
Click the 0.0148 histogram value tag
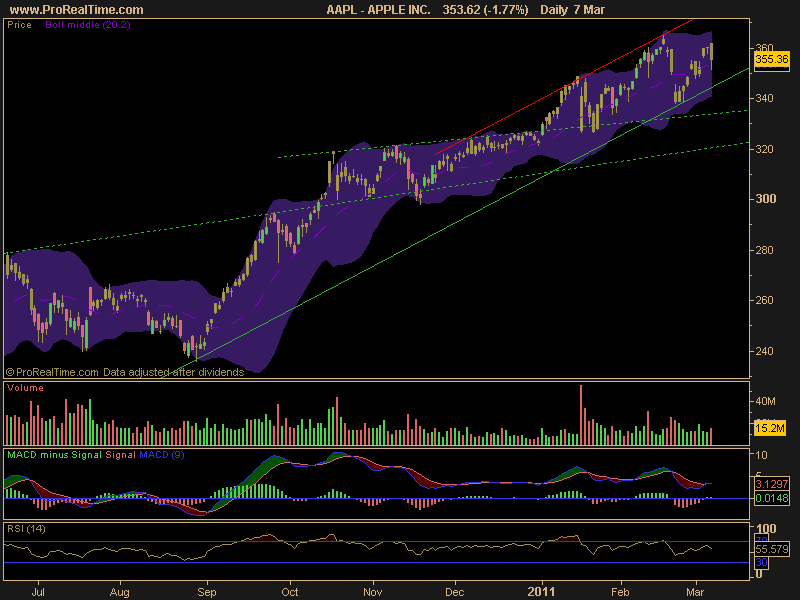771,497
